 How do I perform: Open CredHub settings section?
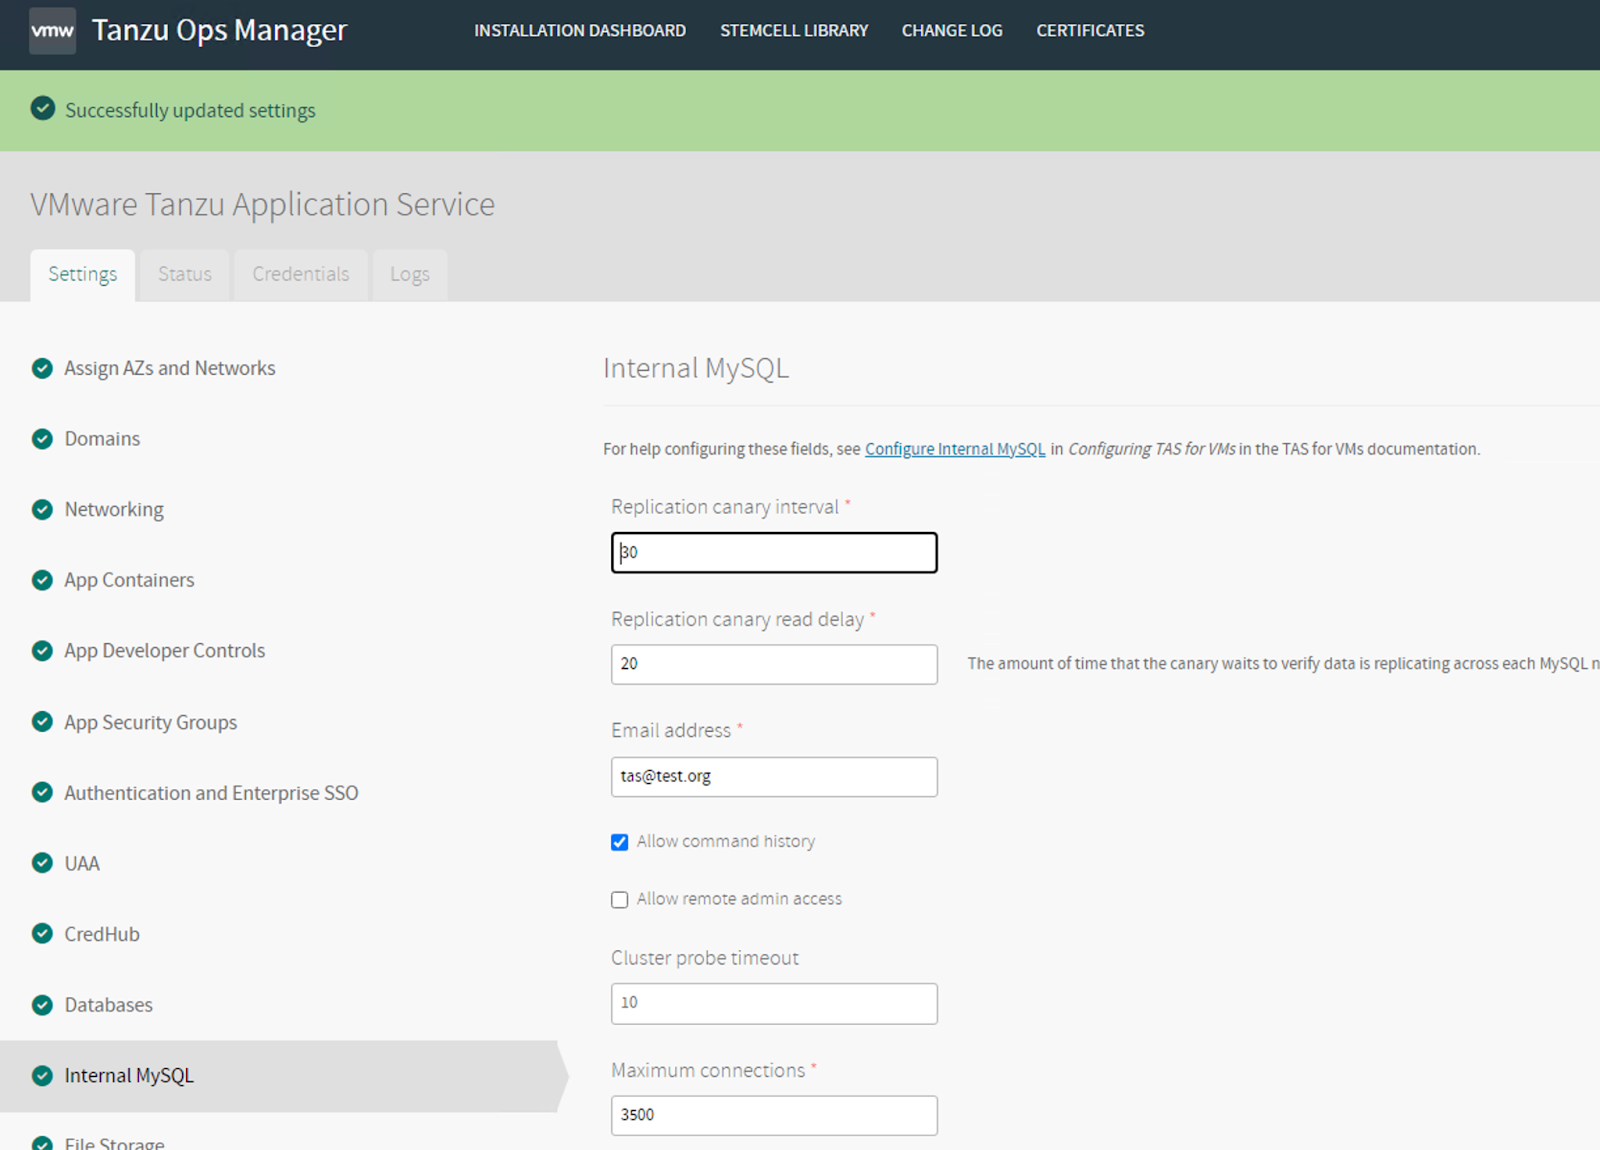102,934
